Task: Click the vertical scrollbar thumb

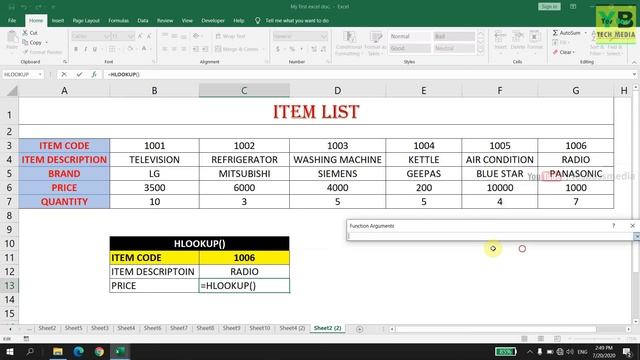Action: pos(636,182)
